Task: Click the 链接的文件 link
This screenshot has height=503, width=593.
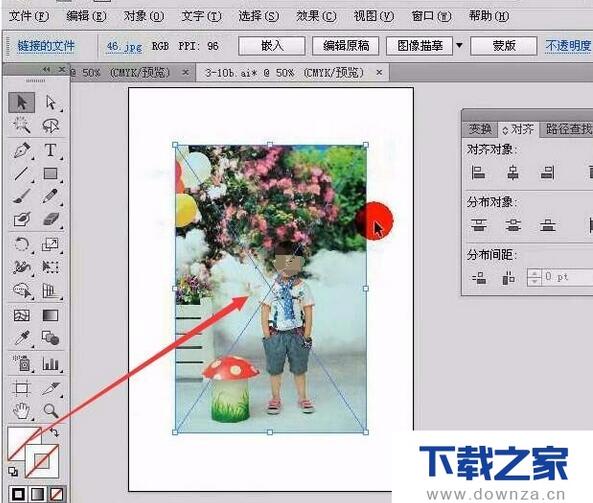Action: (x=46, y=46)
